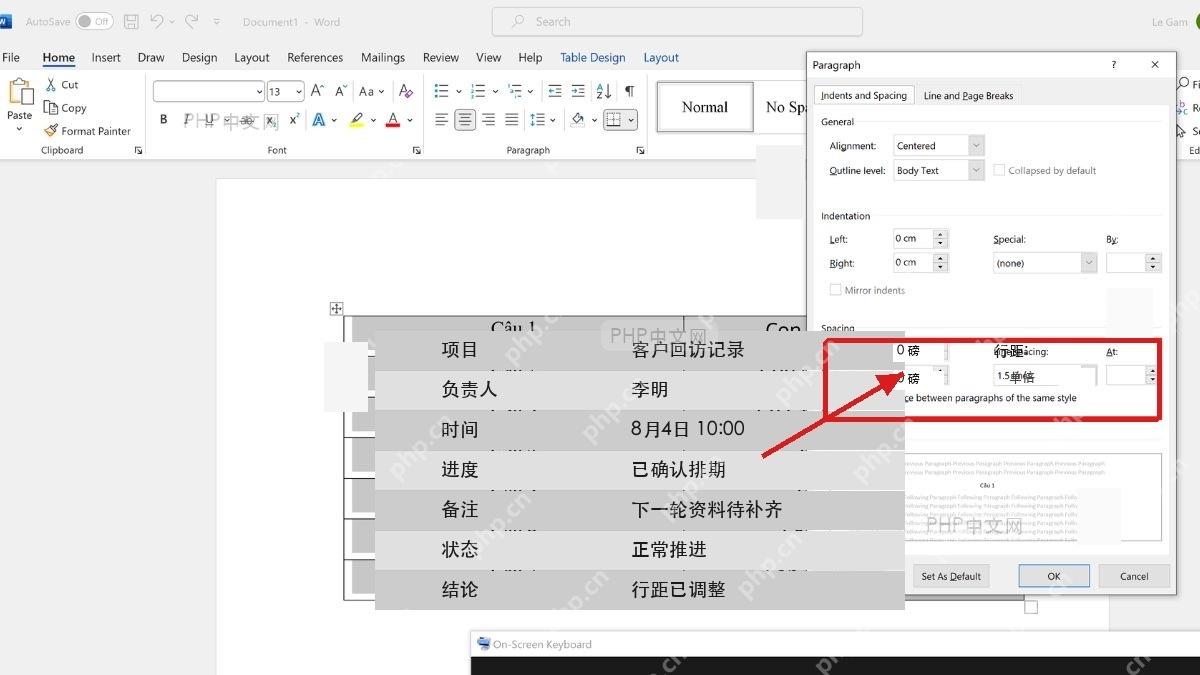Justify paragraph text in ribbon
This screenshot has width=1200, height=675.
[512, 120]
